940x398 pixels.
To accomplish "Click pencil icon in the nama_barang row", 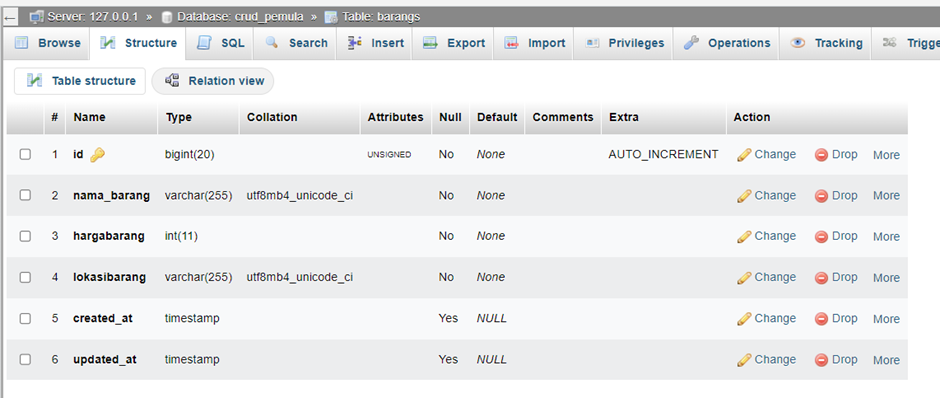I will click(744, 196).
